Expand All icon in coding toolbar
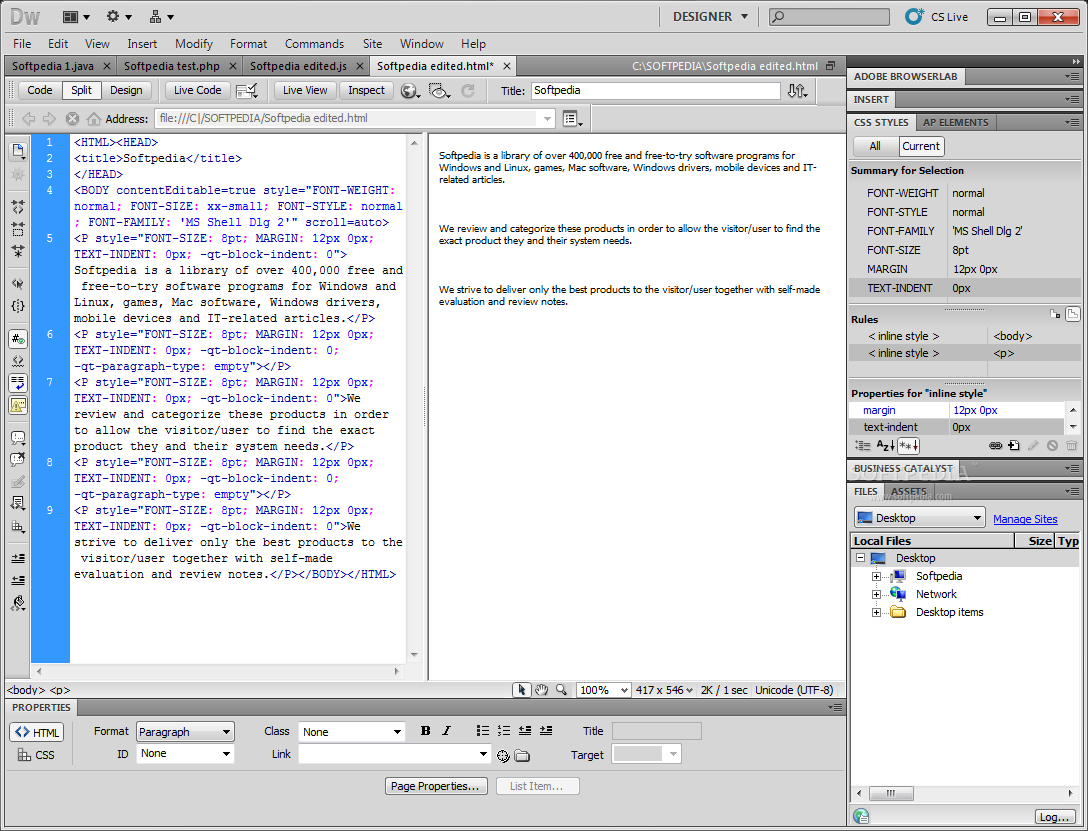 click(18, 251)
